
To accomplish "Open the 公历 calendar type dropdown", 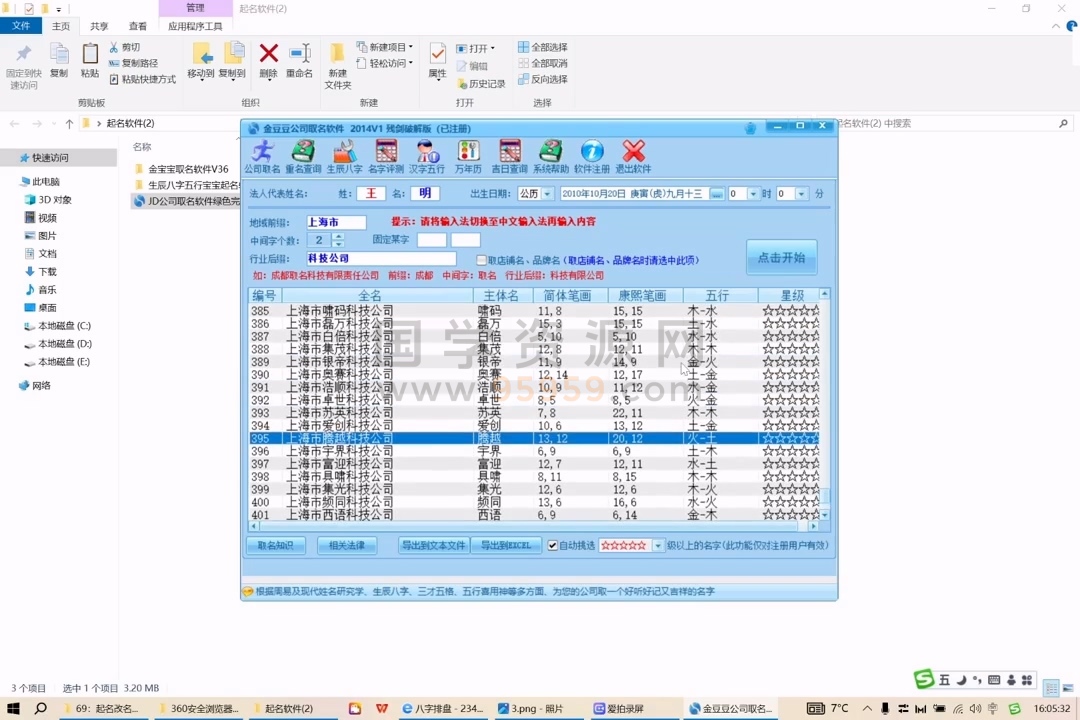I will pos(547,194).
